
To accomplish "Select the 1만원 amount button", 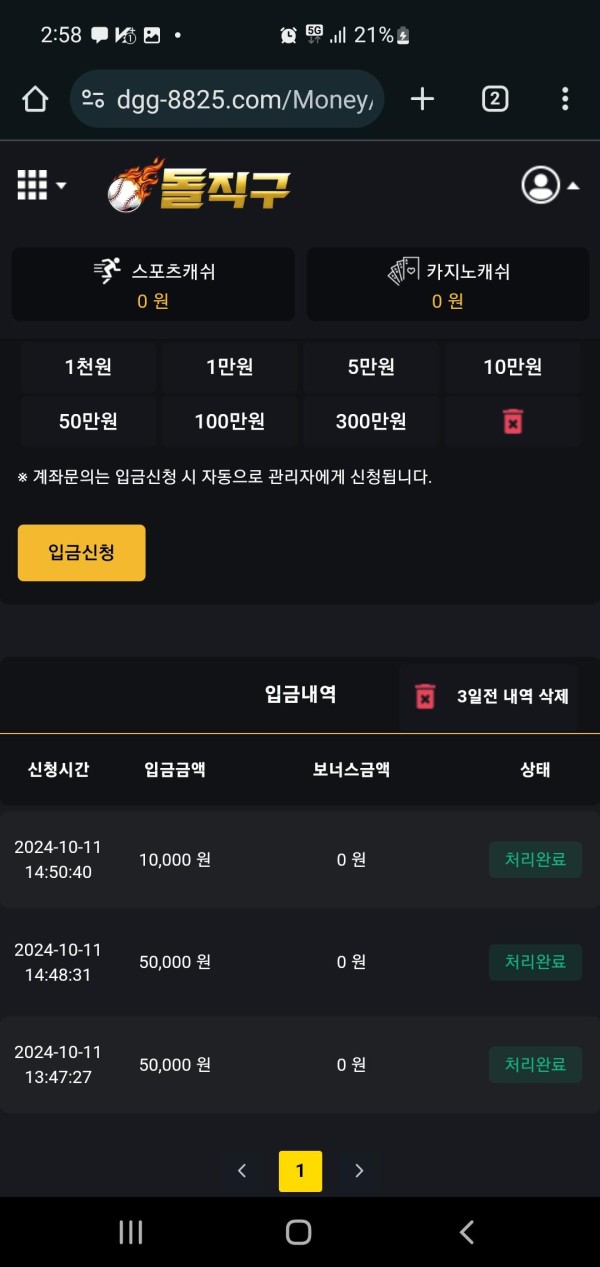I will coord(229,367).
